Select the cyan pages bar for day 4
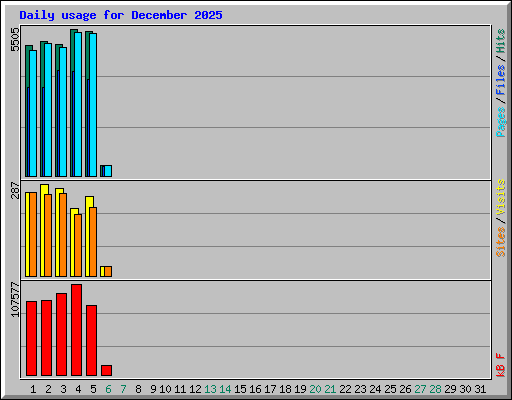Screen dimensions: 512x400 (x=78, y=104)
